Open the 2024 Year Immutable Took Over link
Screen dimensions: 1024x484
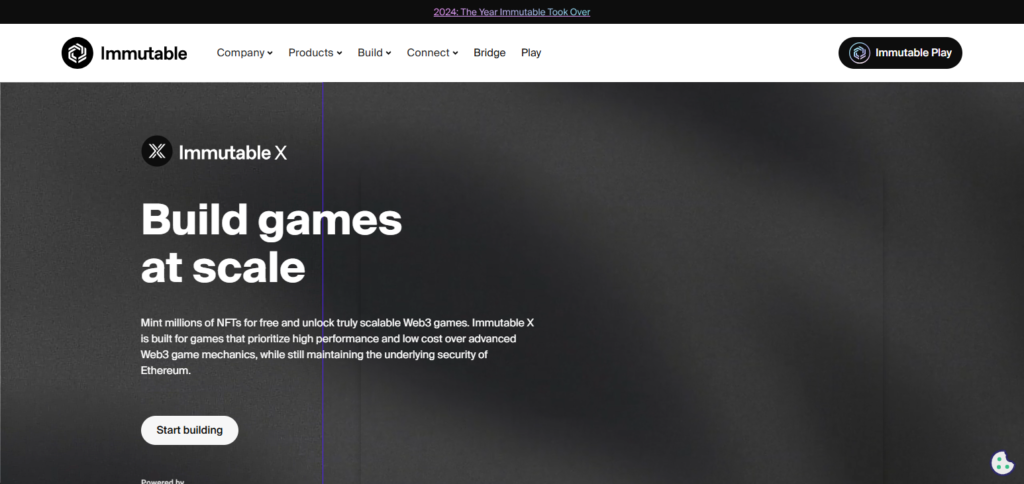[512, 12]
